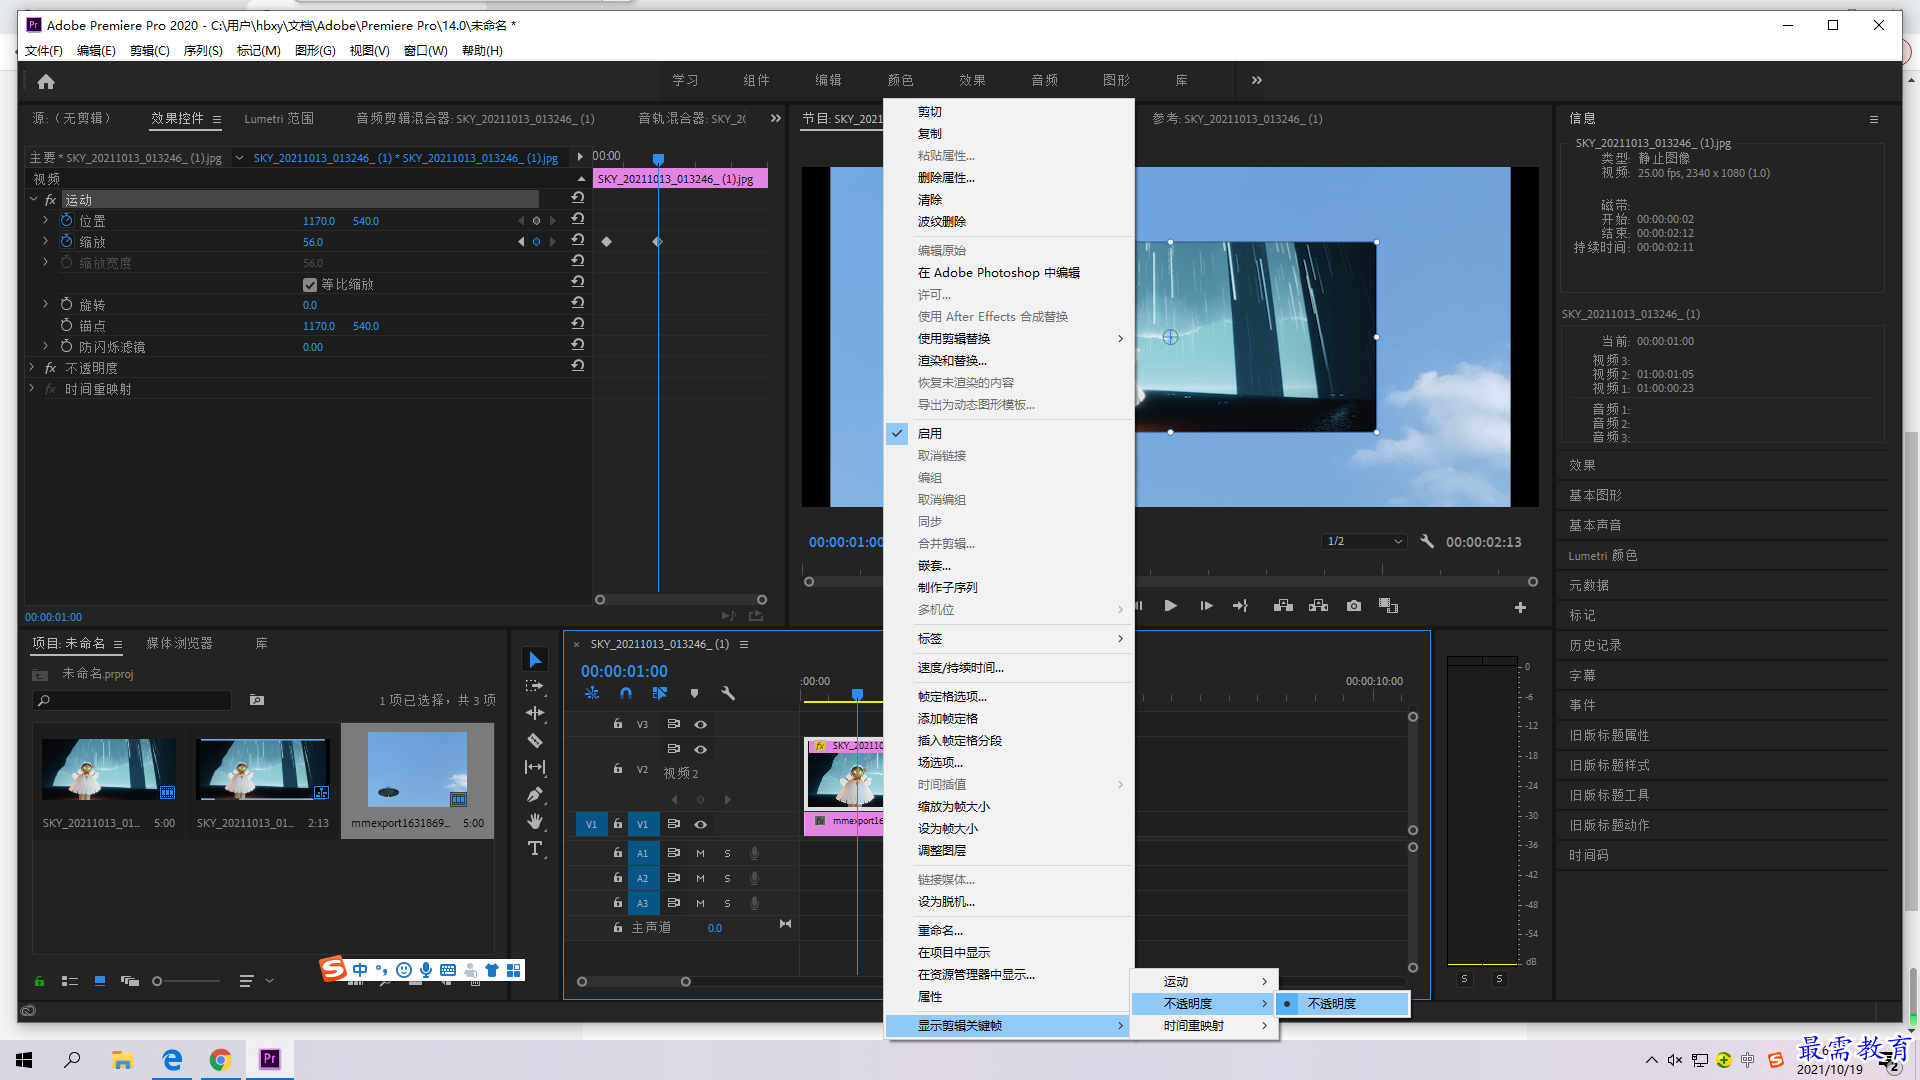Launch Chrome from the taskbar
Screen dimensions: 1920x1080
[x=220, y=1059]
